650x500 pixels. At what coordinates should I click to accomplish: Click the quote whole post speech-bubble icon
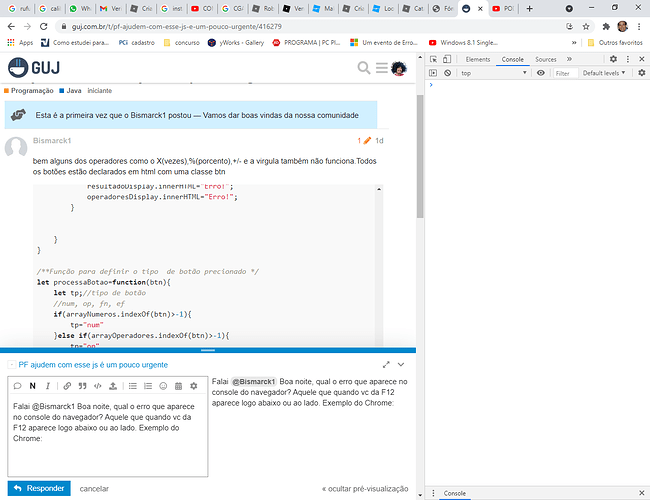(17, 386)
